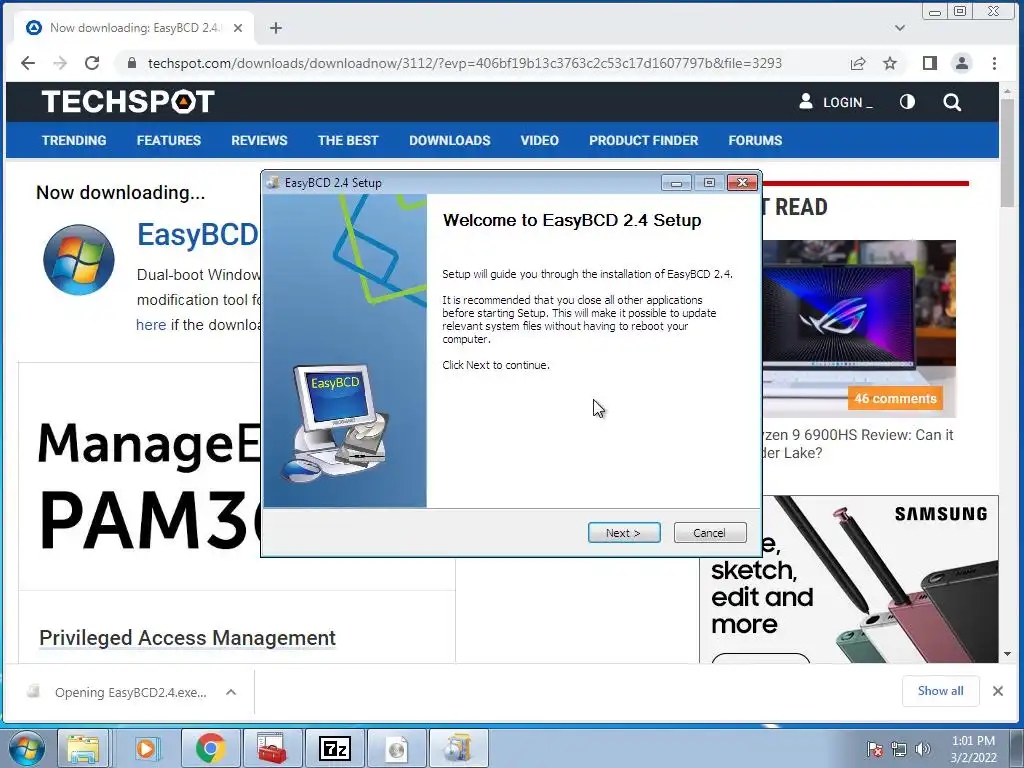1024x768 pixels.
Task: Bookmark this page with star icon
Action: pos(889,63)
